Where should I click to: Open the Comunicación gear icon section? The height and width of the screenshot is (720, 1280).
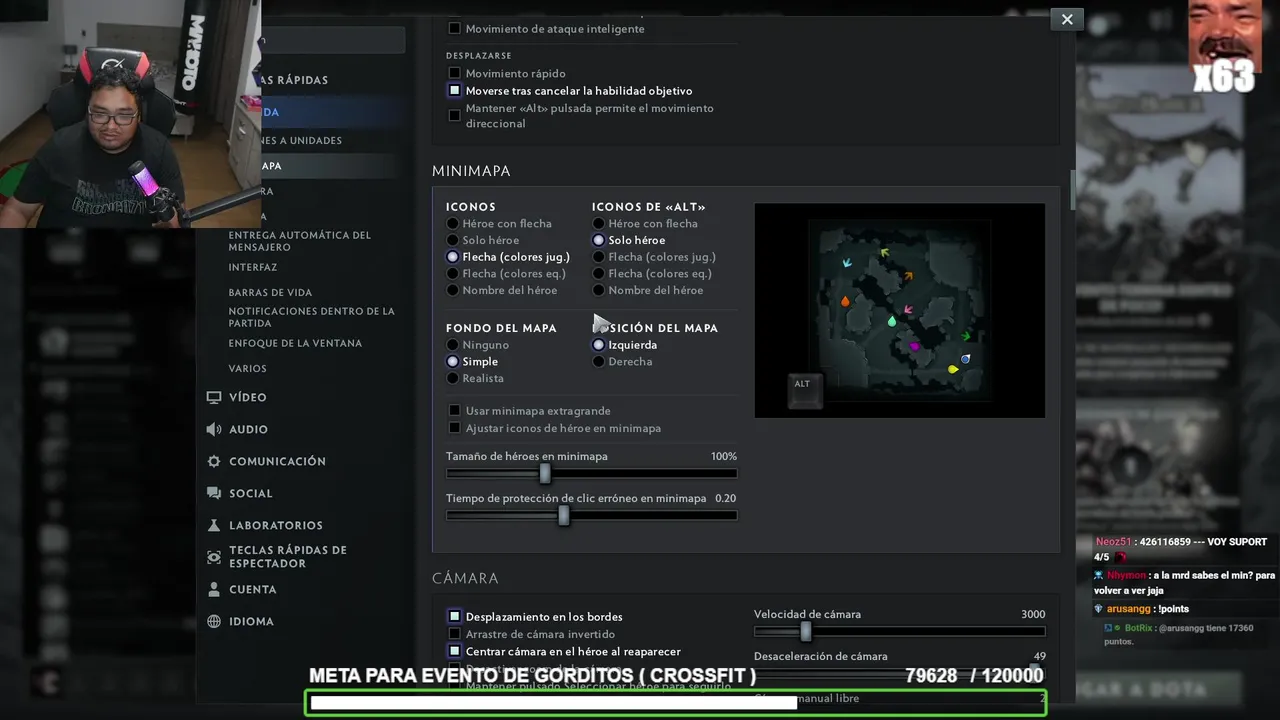[213, 461]
